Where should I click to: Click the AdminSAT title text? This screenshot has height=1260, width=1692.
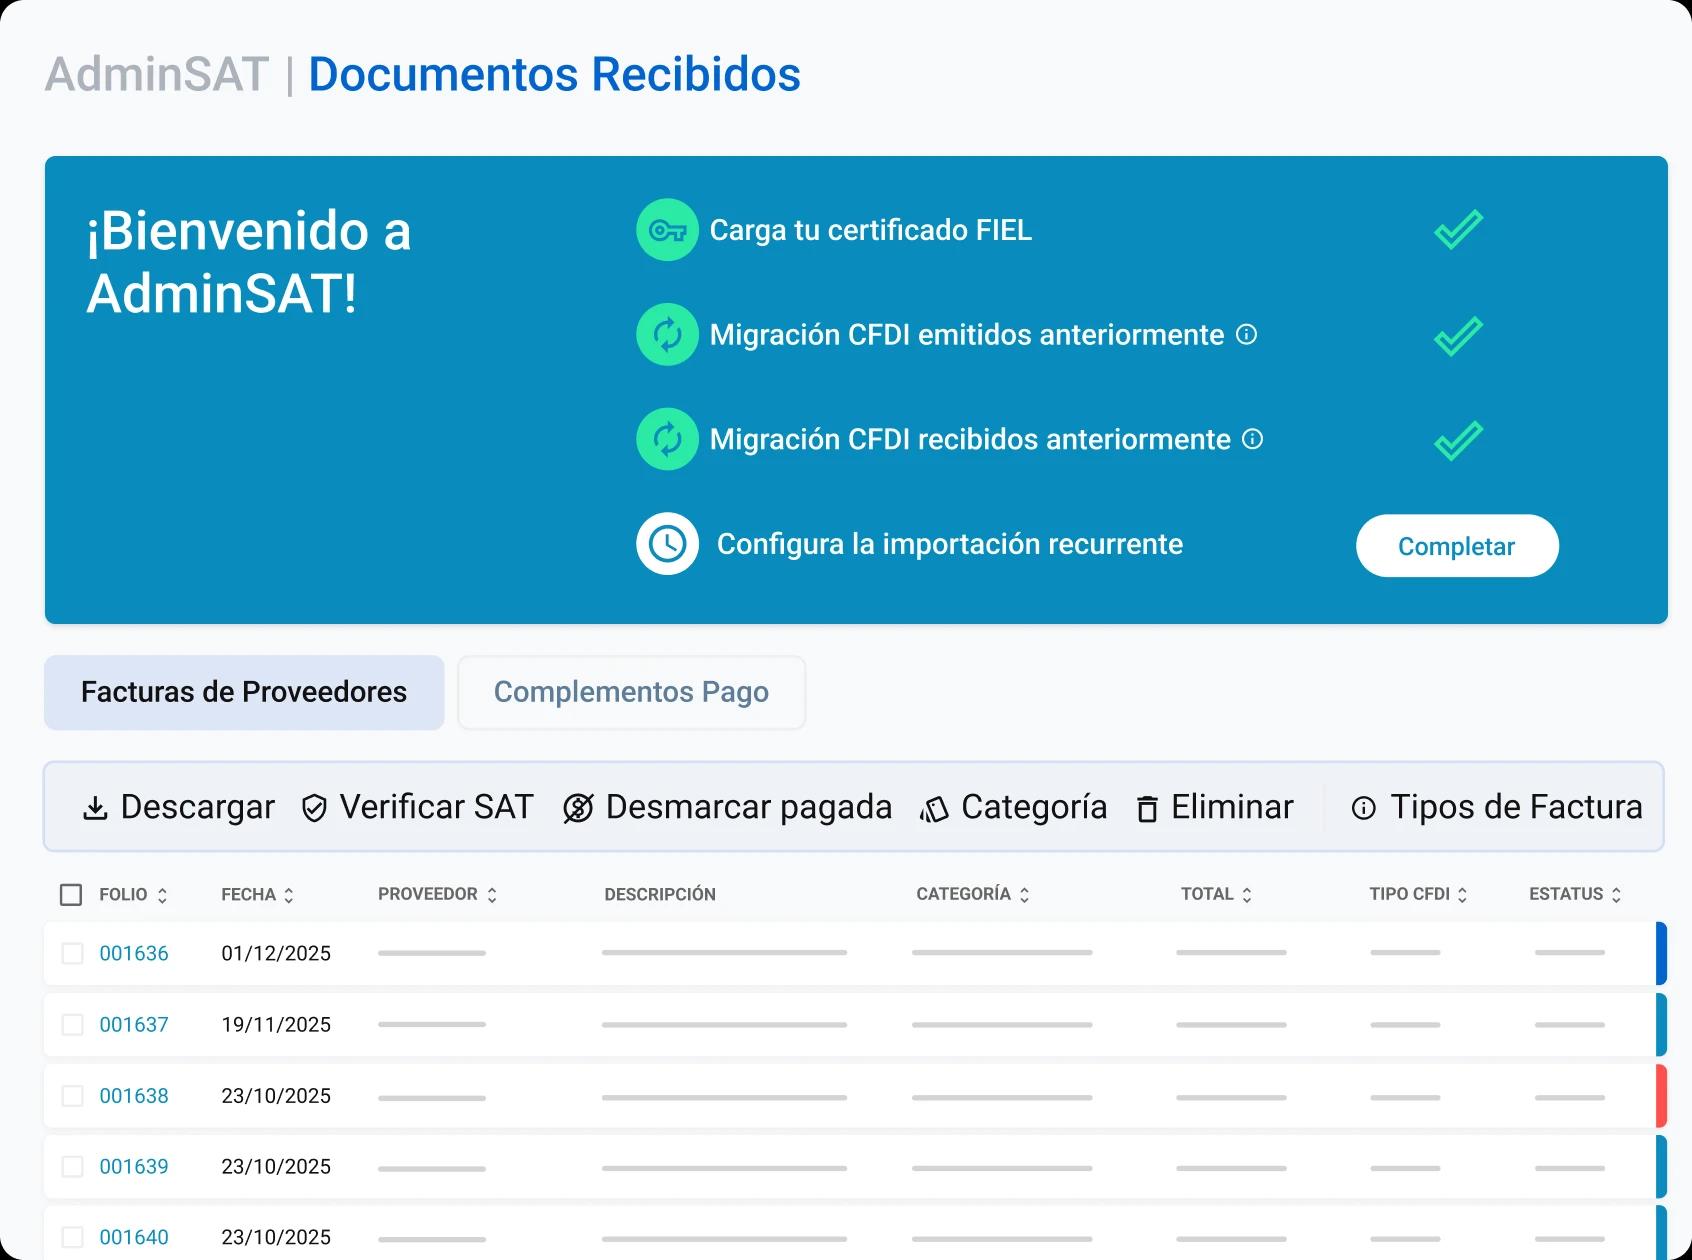[x=157, y=74]
